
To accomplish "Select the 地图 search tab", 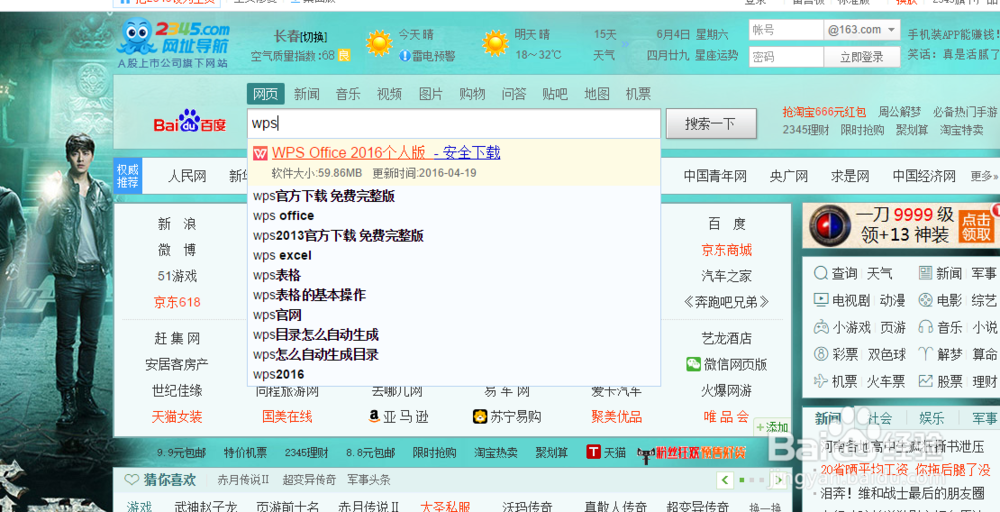I will tap(597, 94).
